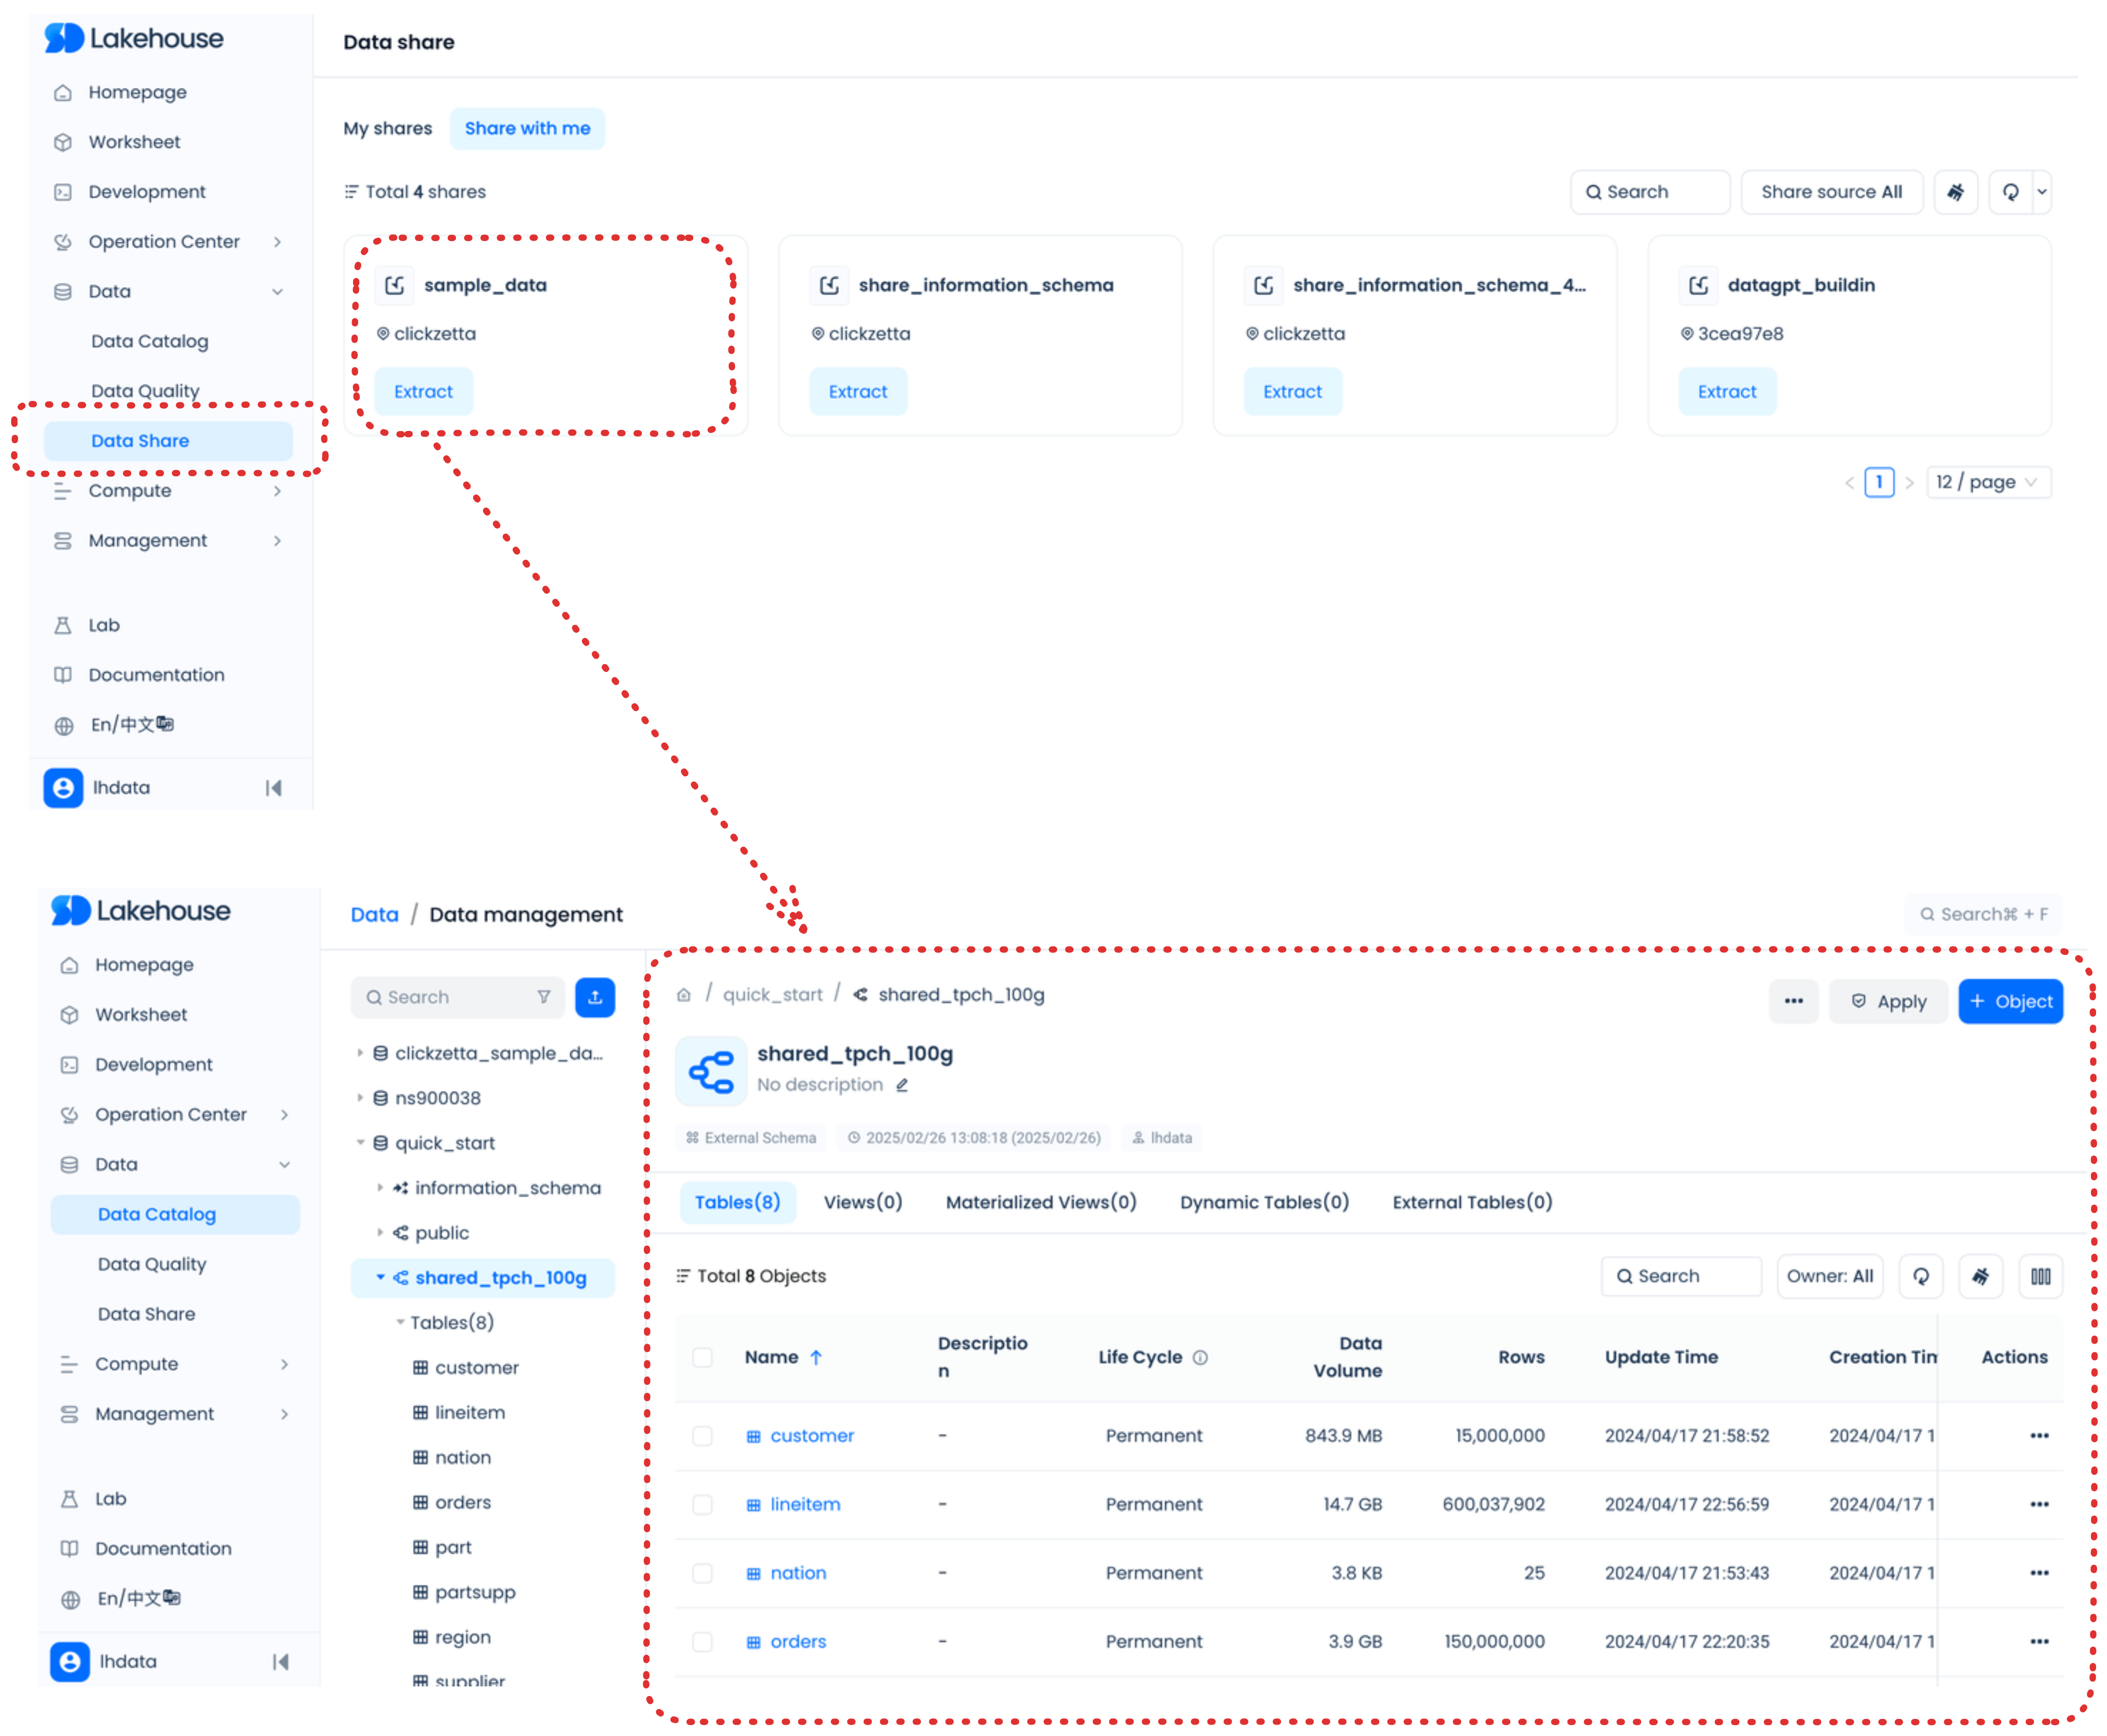Expand the ns900038 tree node
The height and width of the screenshot is (1736, 2107).
point(360,1098)
